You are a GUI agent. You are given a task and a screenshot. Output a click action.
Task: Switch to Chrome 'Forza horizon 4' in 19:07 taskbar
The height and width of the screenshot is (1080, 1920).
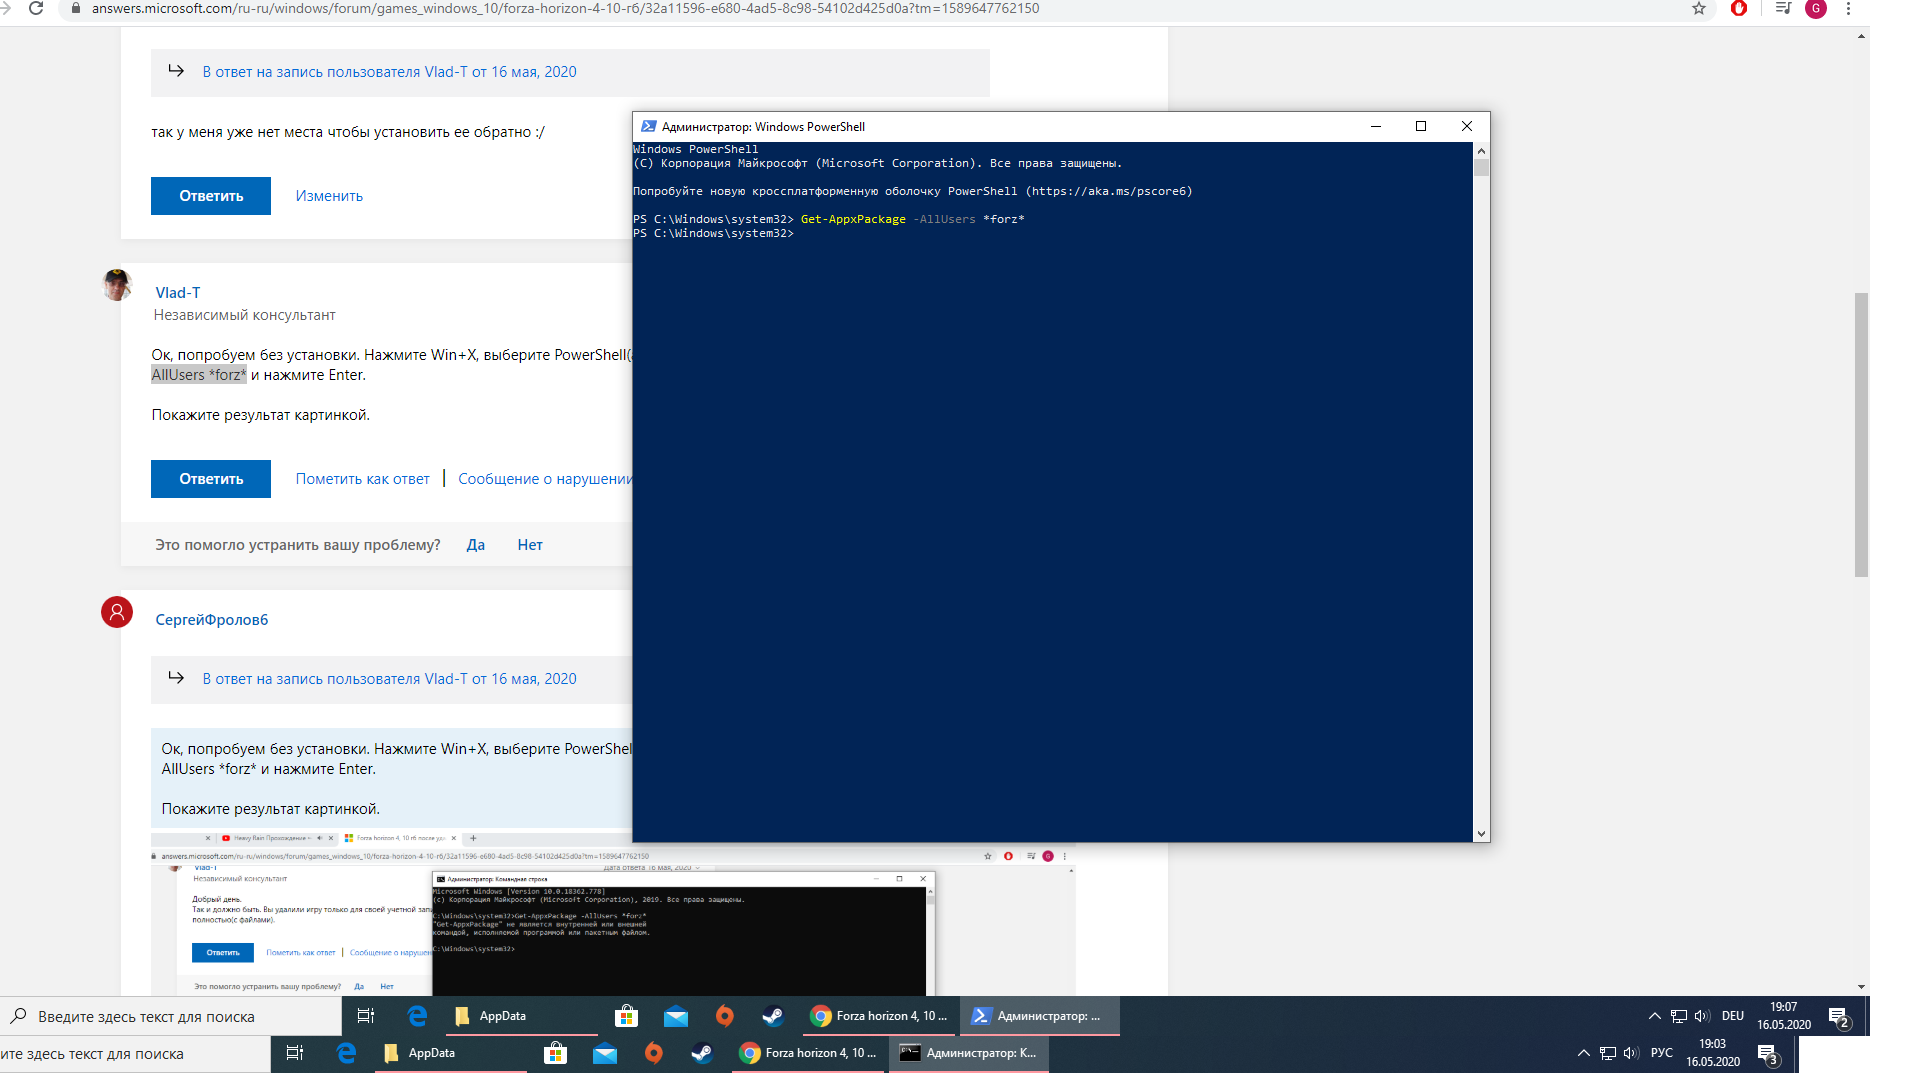click(879, 1016)
